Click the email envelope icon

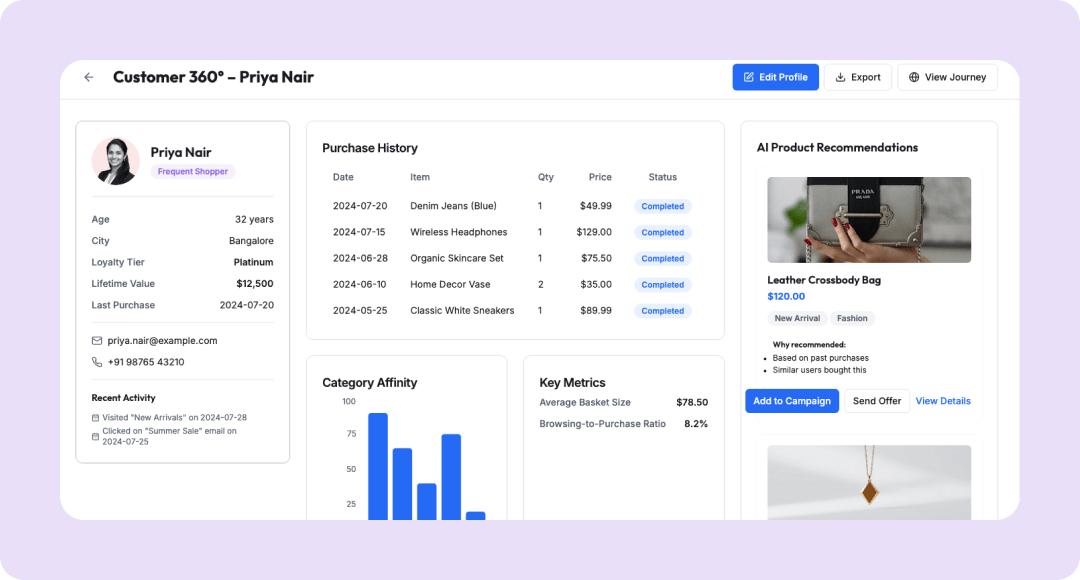pyautogui.click(x=97, y=341)
